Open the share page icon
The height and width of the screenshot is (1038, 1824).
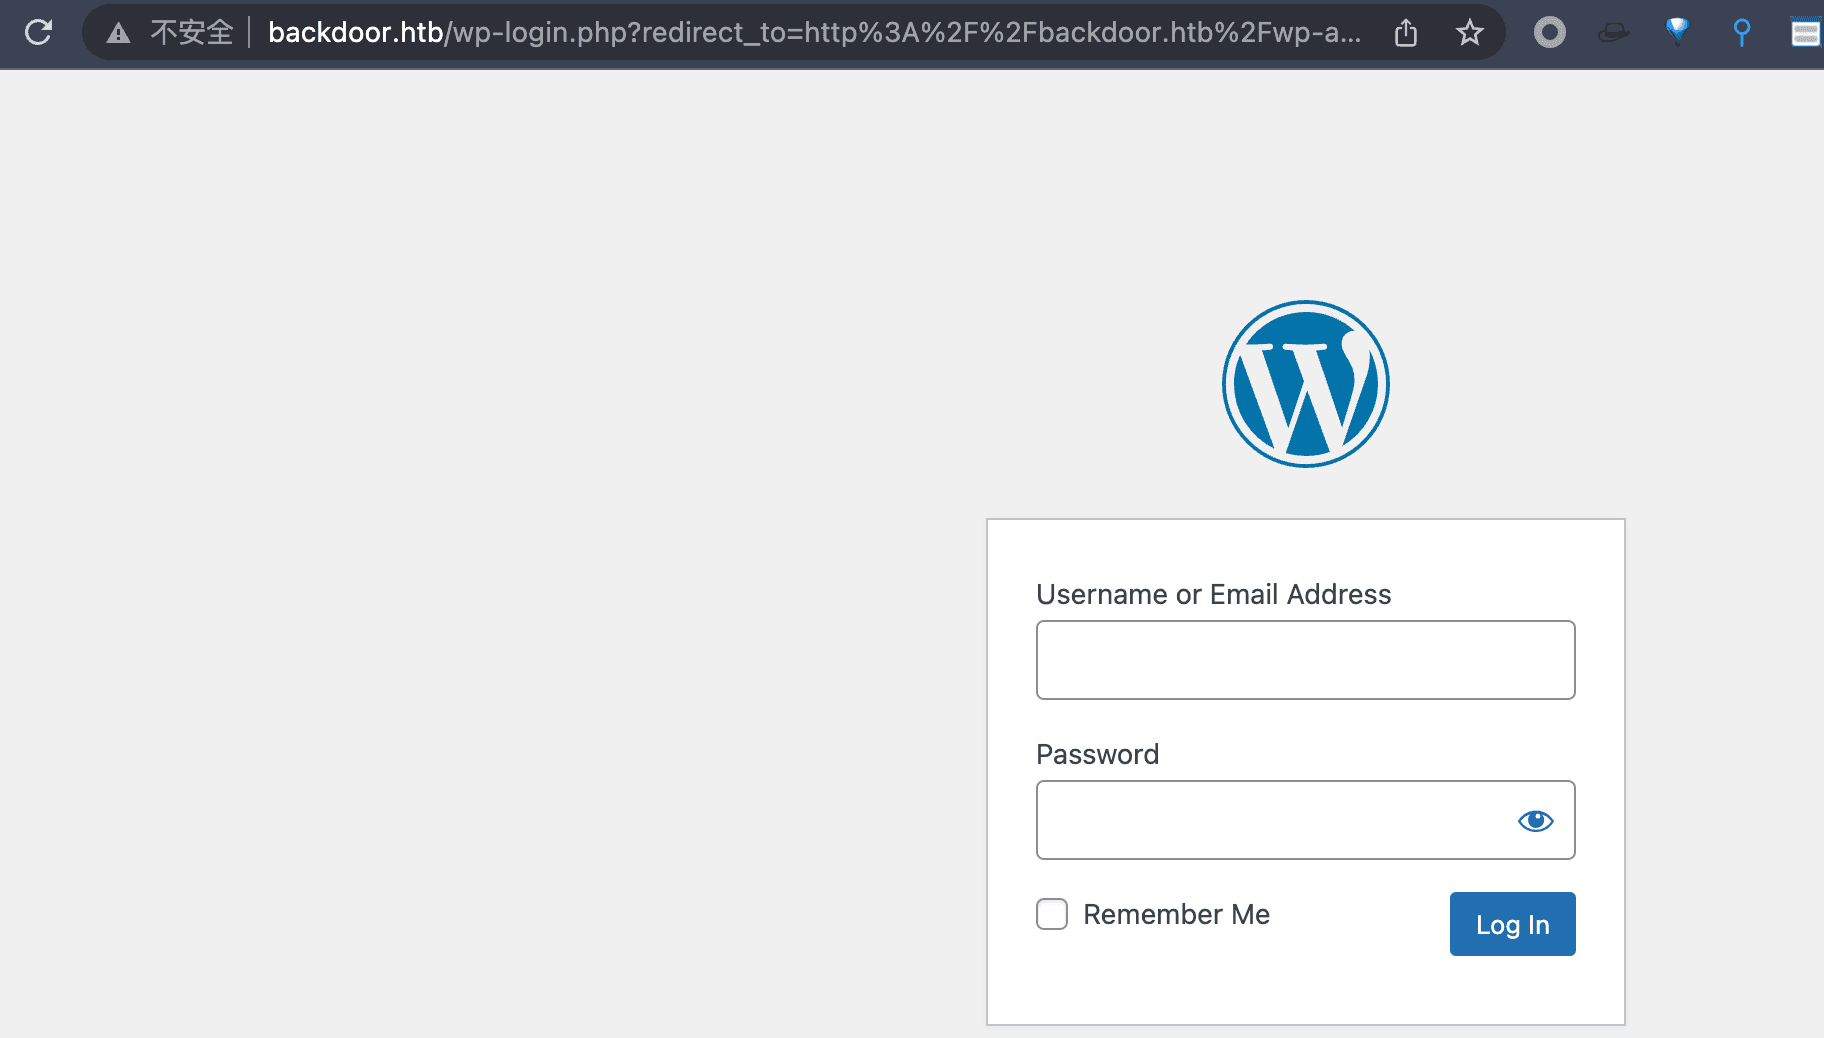(x=1406, y=33)
